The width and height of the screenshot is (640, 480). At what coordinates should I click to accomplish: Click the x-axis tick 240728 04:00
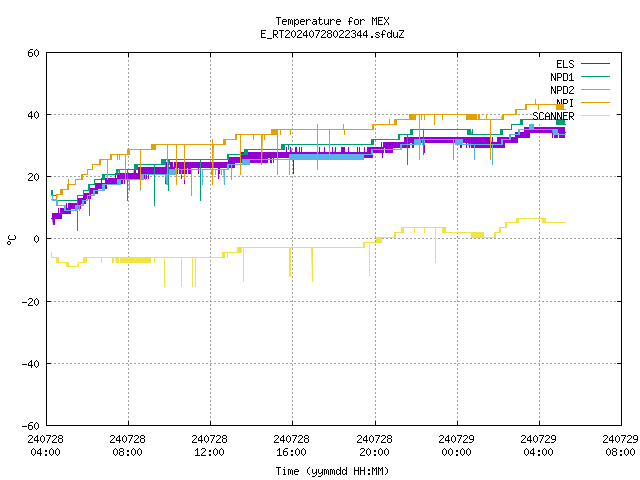tap(45, 446)
